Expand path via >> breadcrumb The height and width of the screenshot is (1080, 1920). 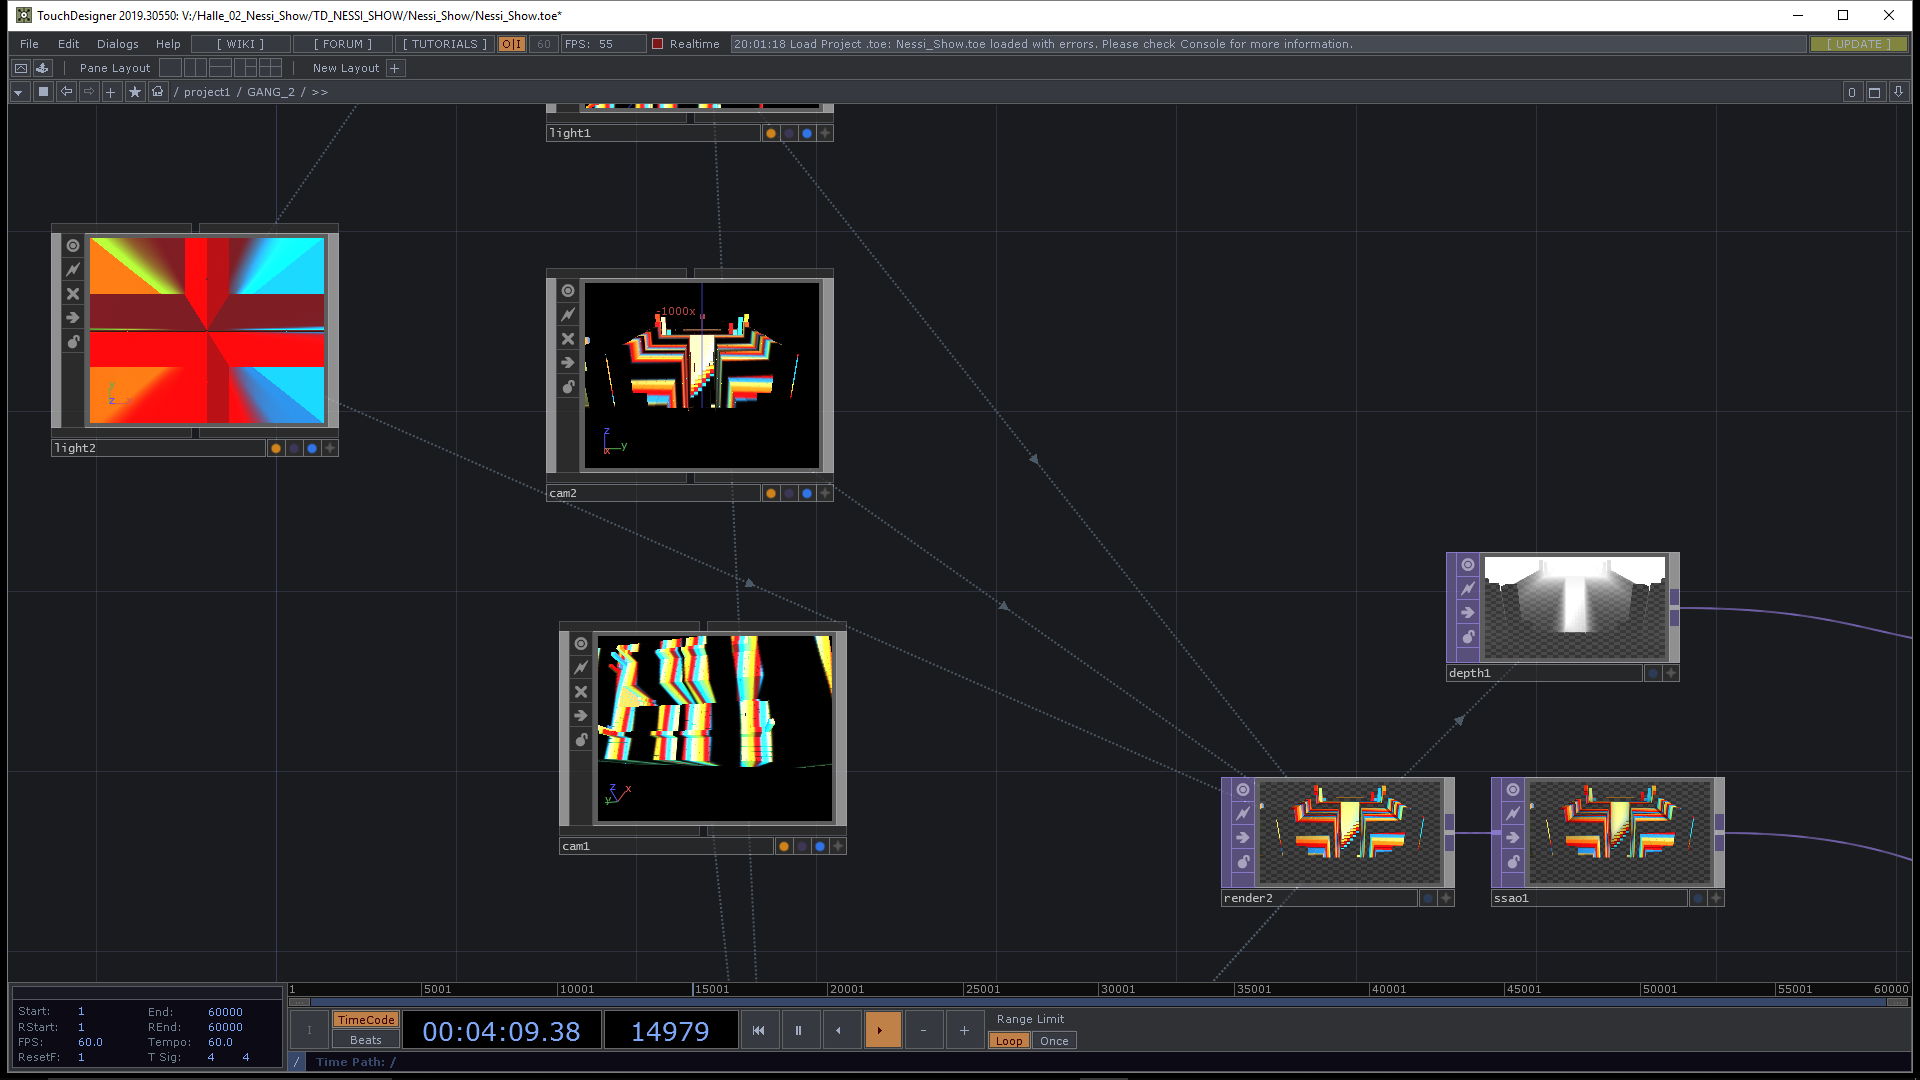tap(320, 92)
